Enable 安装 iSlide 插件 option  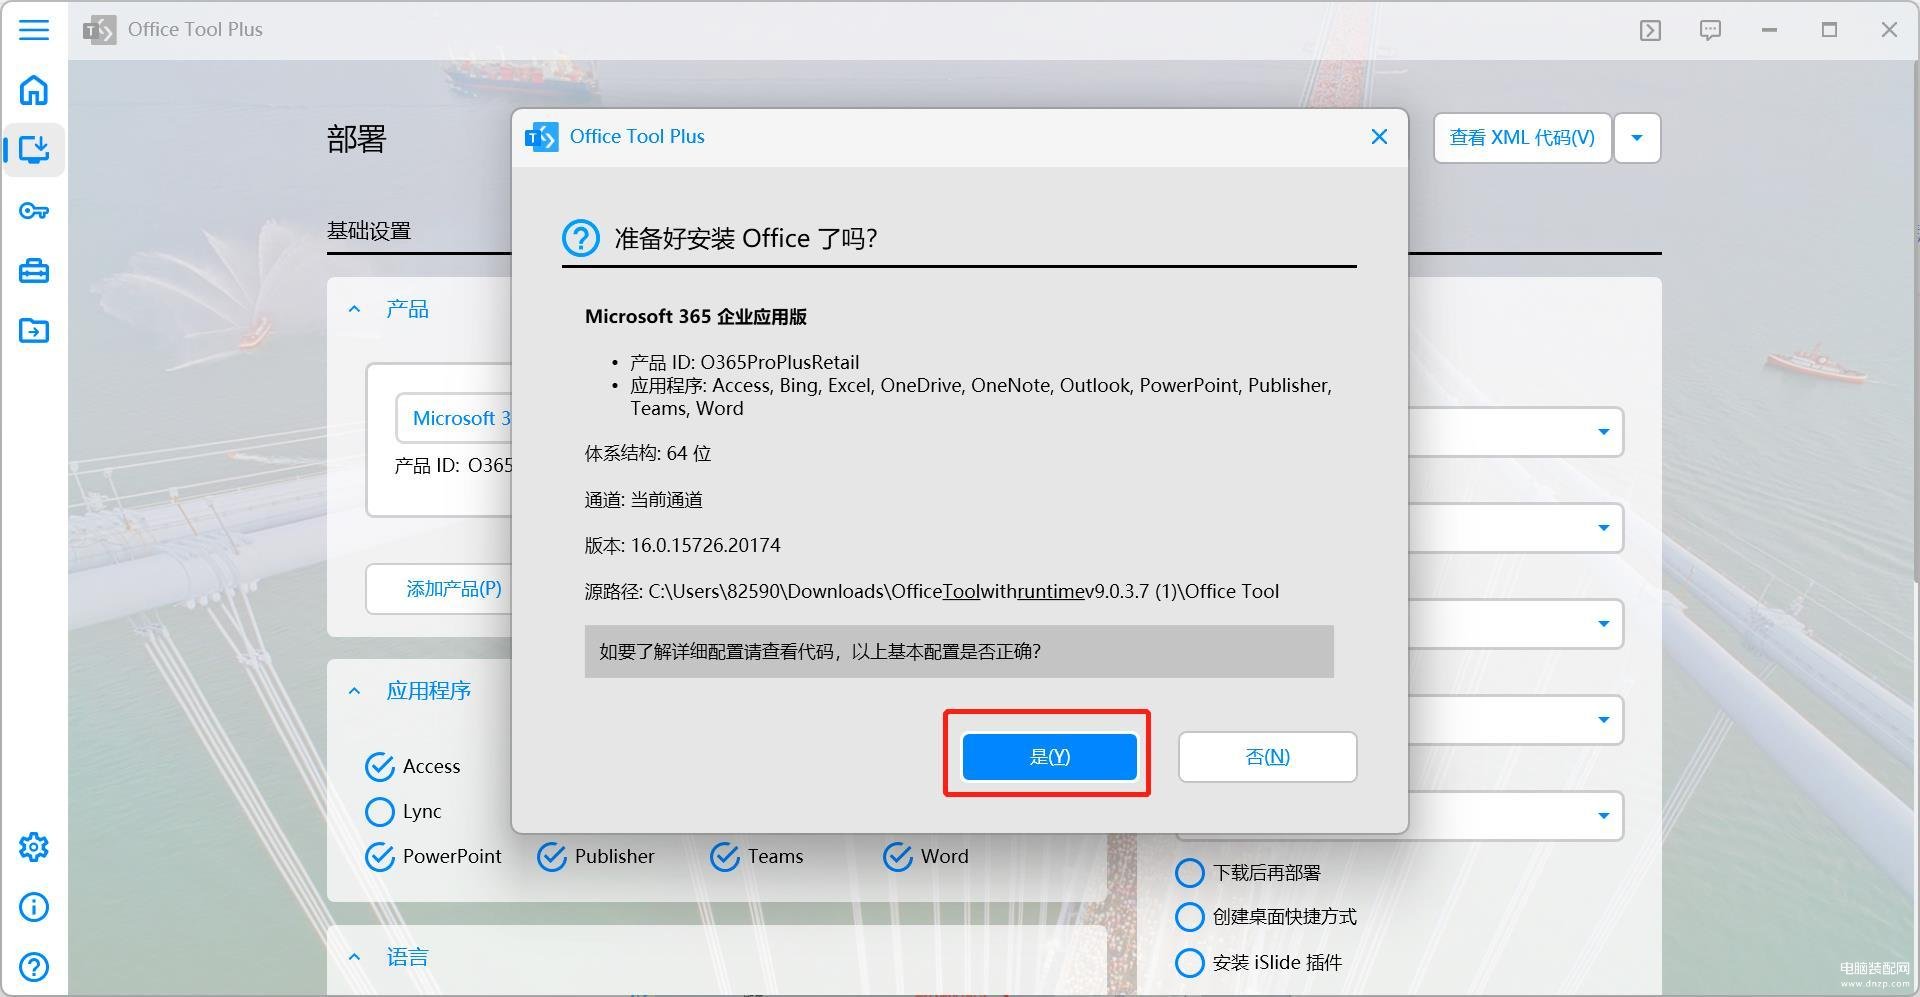click(1190, 963)
